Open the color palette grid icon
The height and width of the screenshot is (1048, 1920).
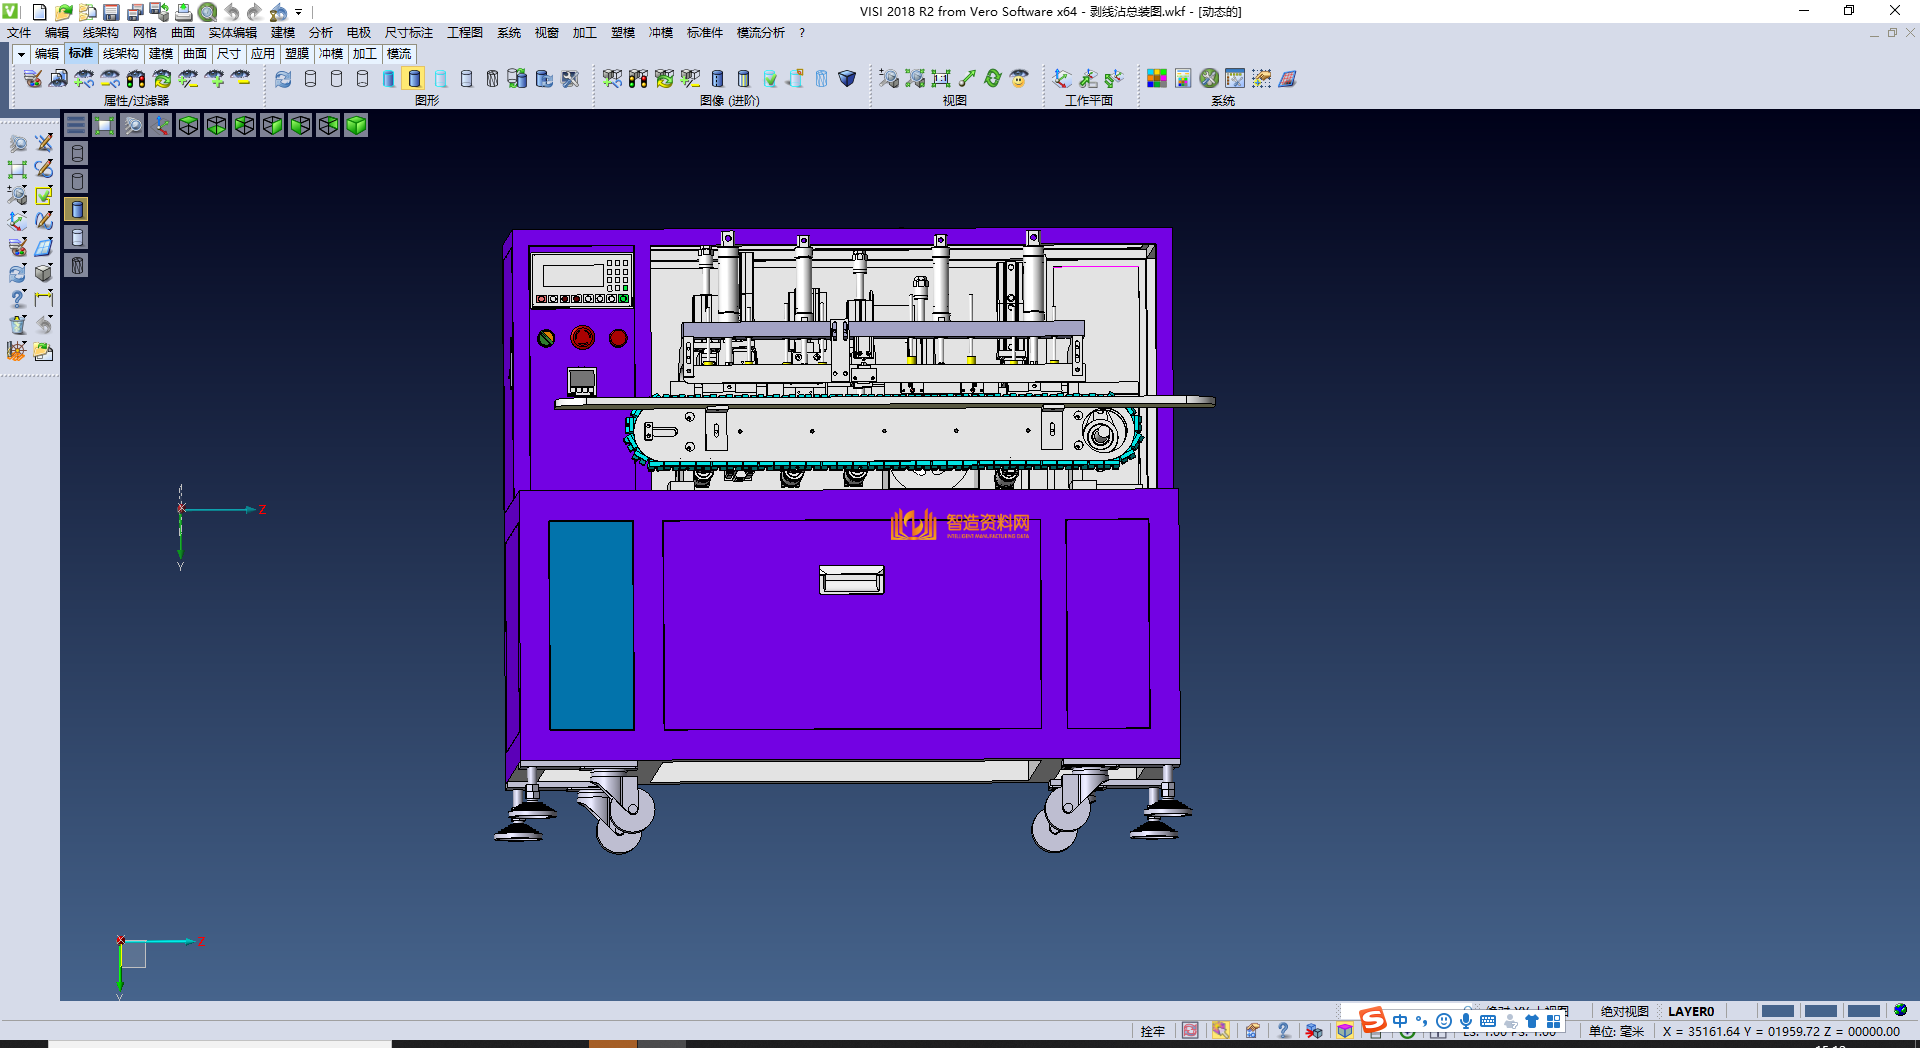click(x=1157, y=78)
